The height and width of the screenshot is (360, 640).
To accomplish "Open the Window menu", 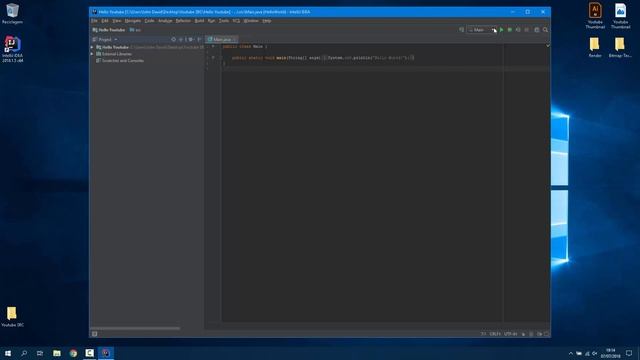I will coord(251,21).
